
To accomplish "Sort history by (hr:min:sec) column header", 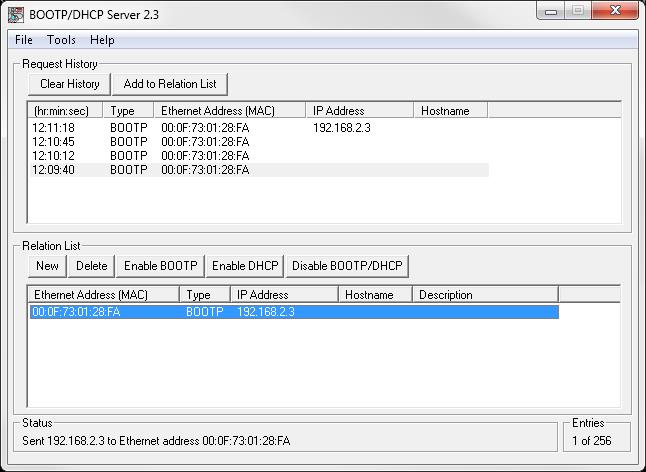I will pos(65,111).
